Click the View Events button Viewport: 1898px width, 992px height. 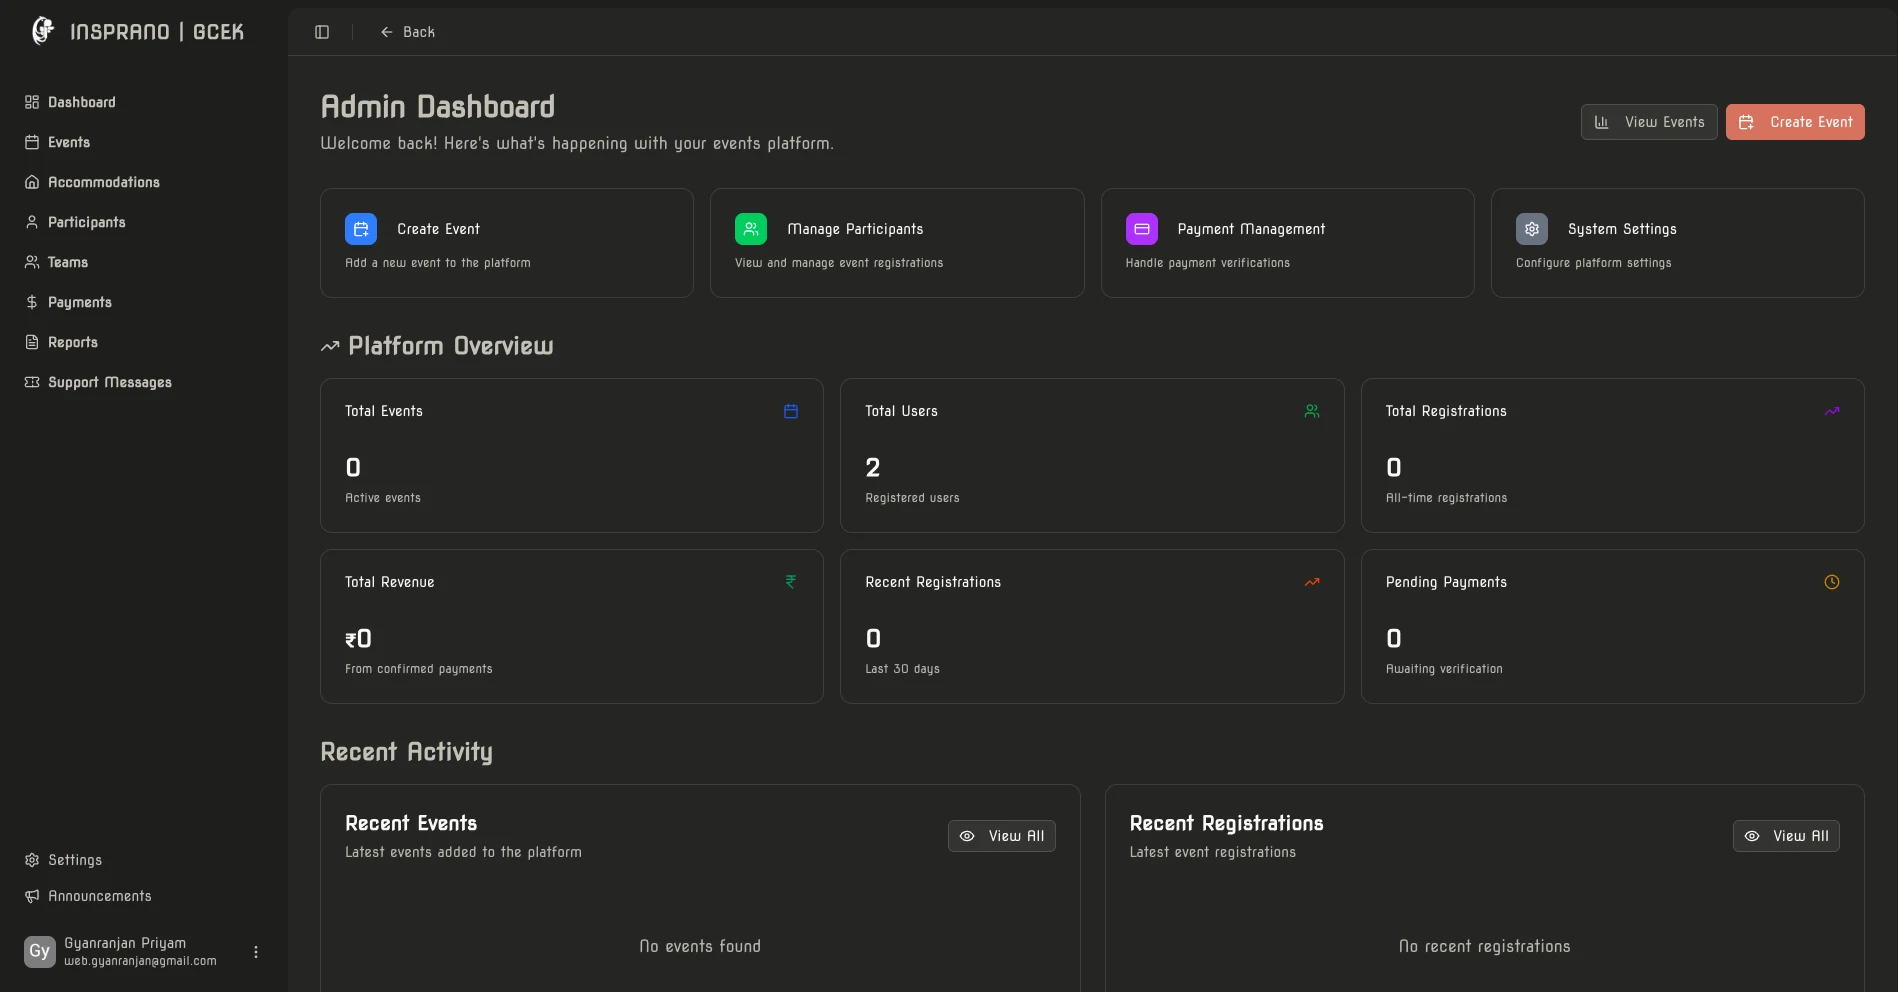(1648, 121)
